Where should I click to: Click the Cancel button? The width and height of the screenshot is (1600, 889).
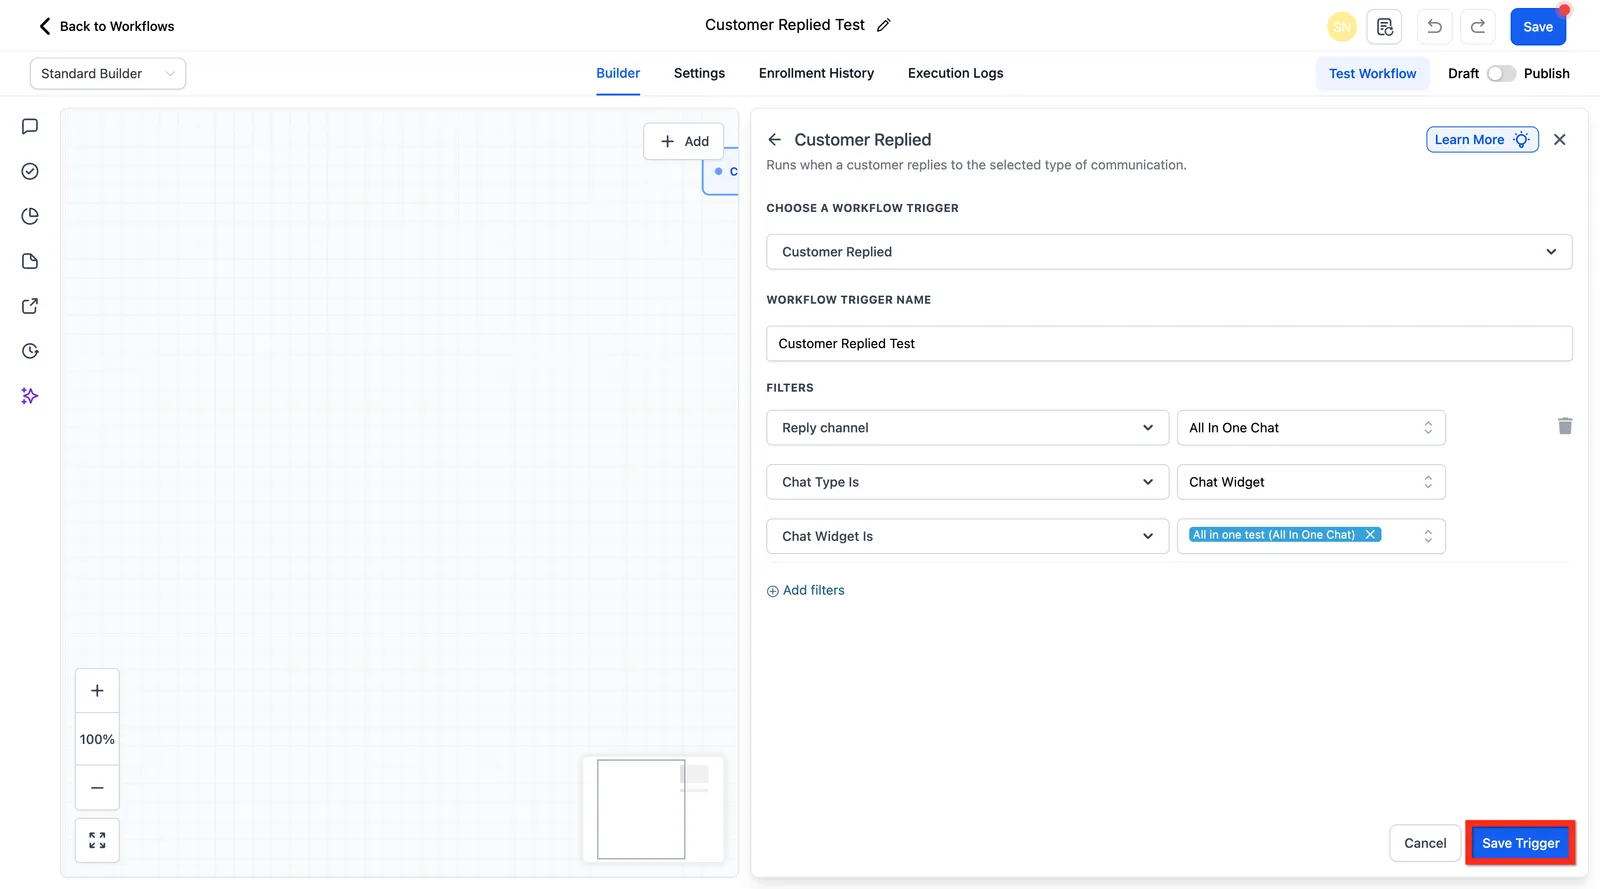pos(1425,843)
